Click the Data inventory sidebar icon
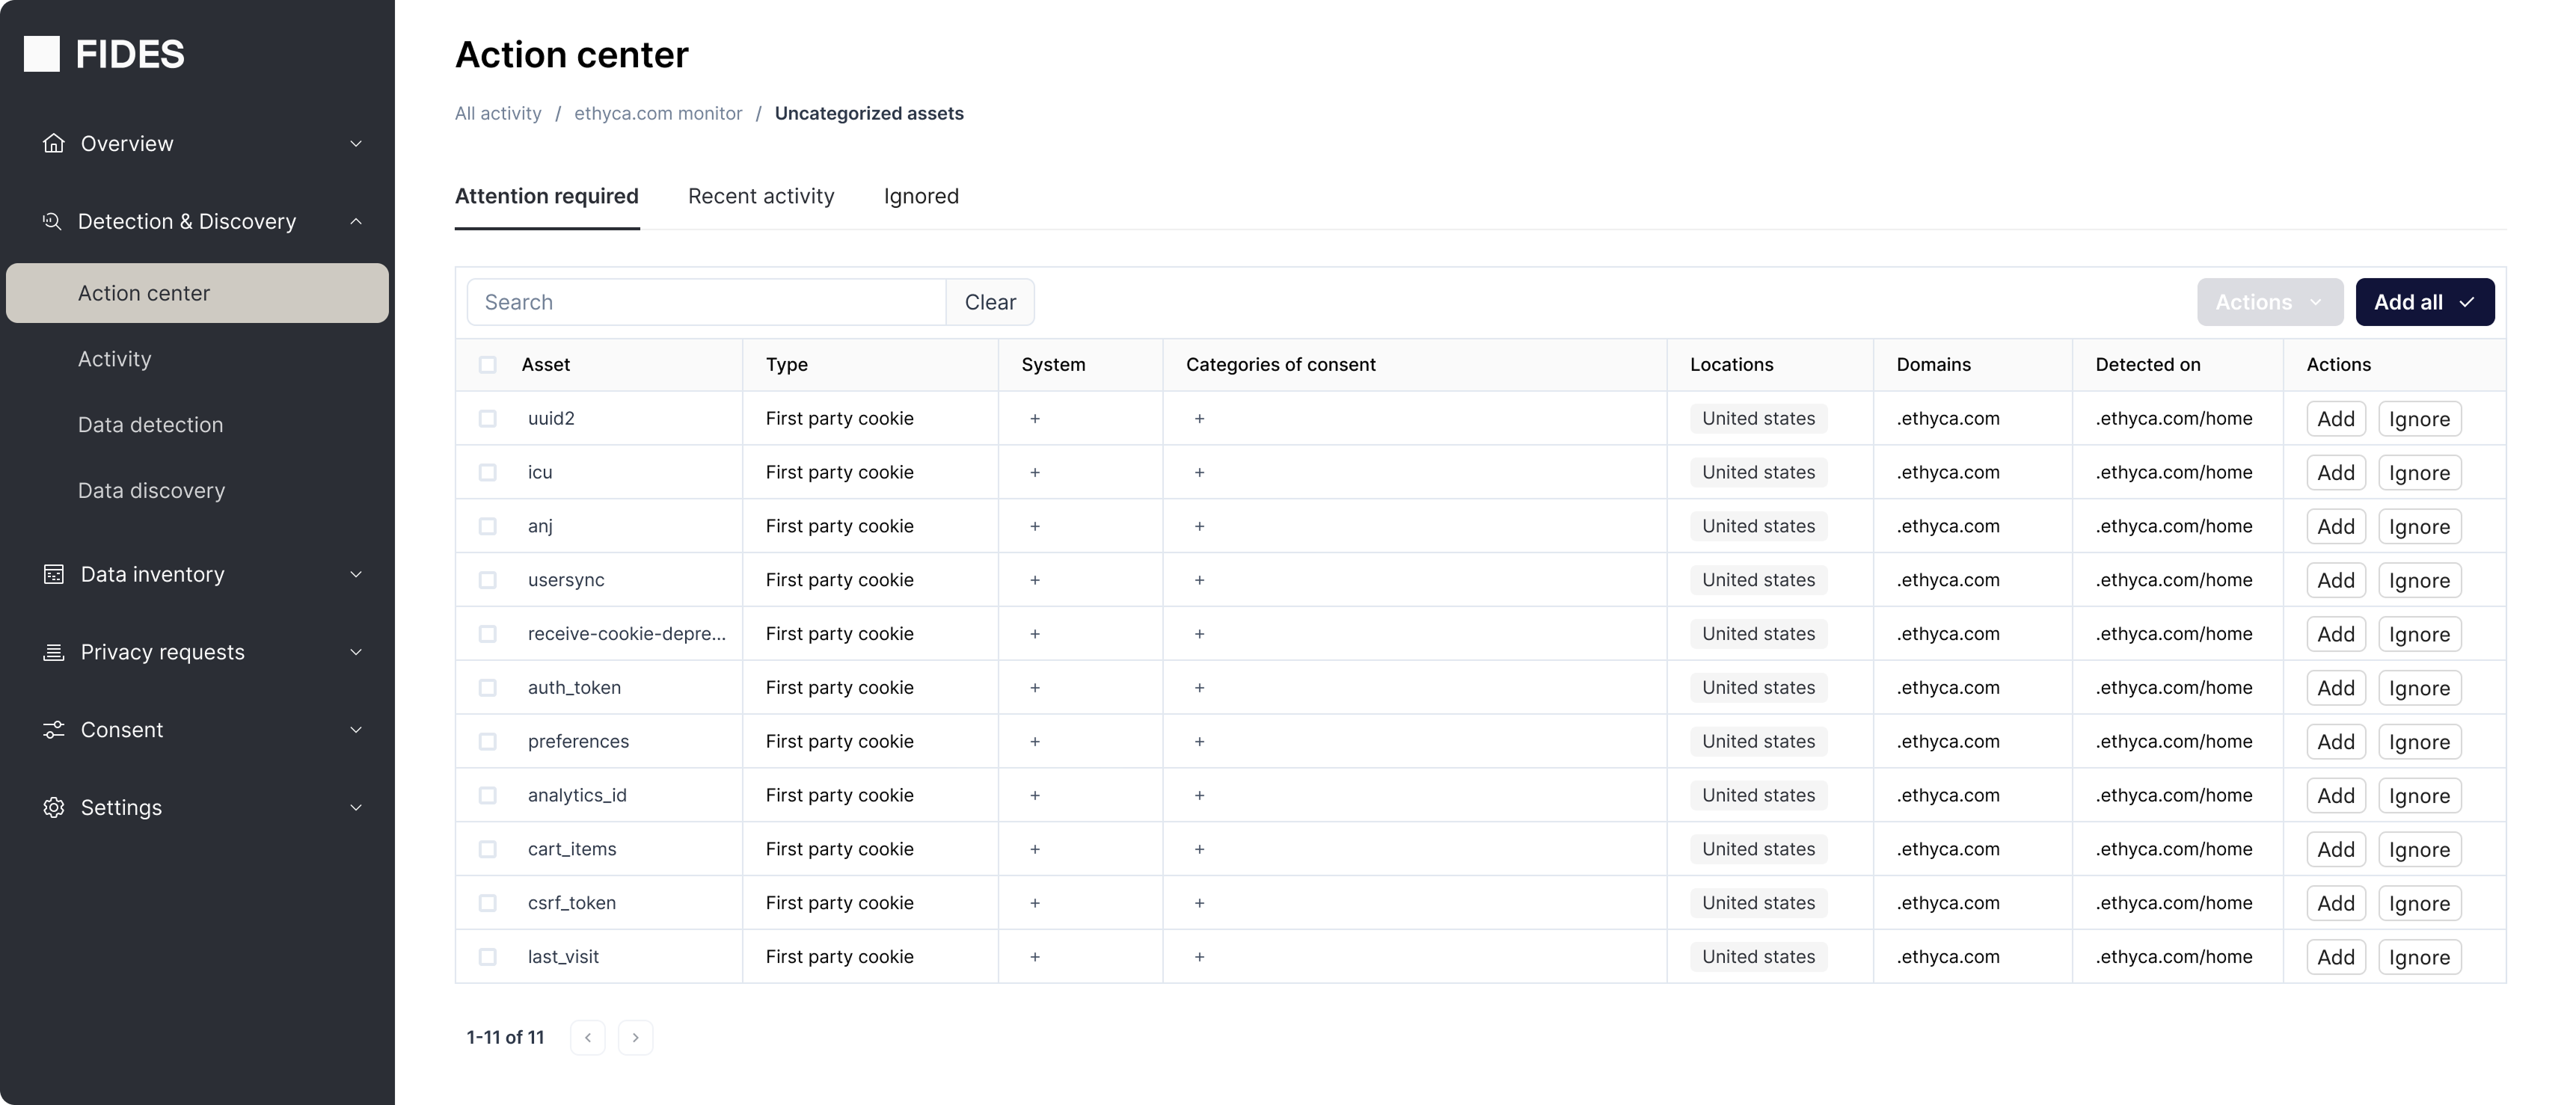 point(54,574)
